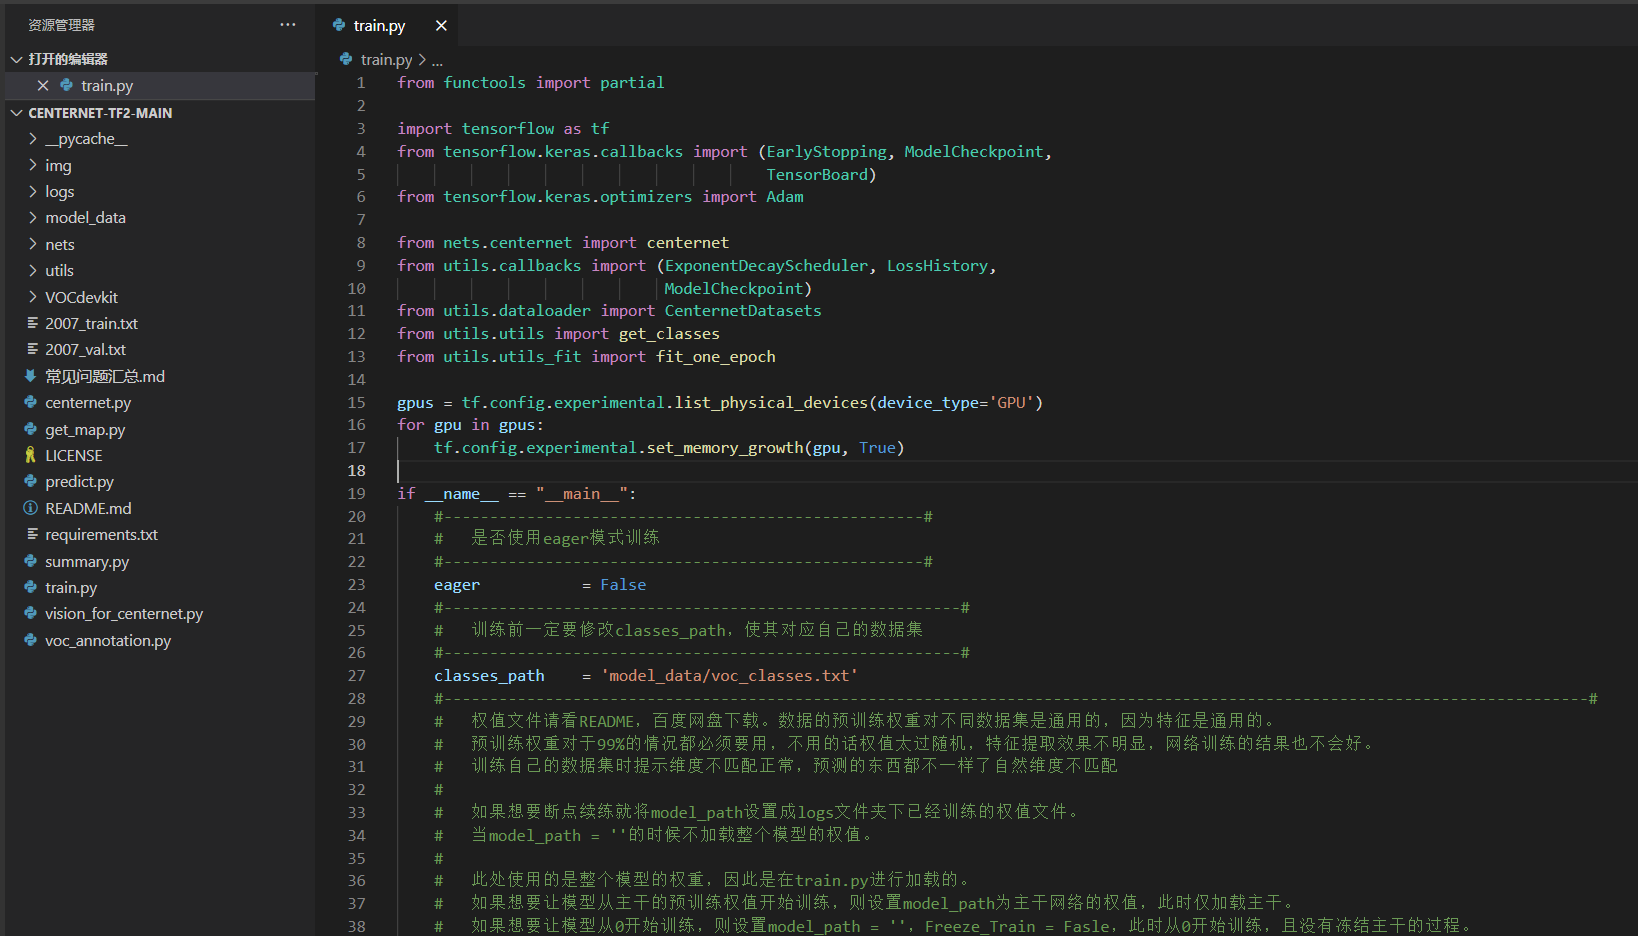Image resolution: width=1638 pixels, height=936 pixels.
Task: Click text file icon beside requirements.txt
Action: click(x=32, y=534)
